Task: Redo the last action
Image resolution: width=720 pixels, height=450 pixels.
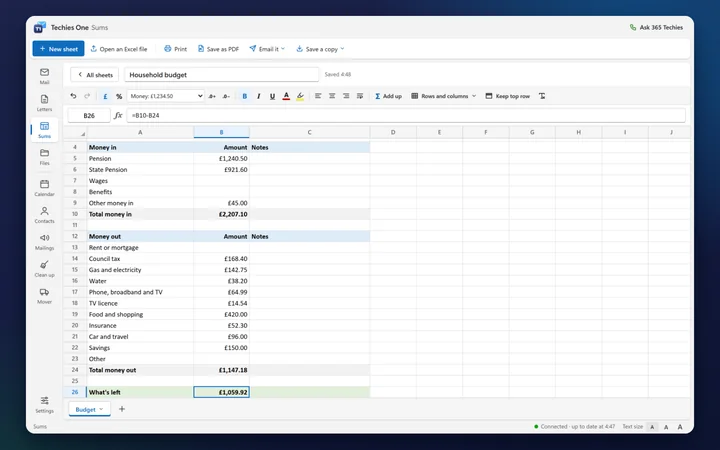Action: coord(87,96)
